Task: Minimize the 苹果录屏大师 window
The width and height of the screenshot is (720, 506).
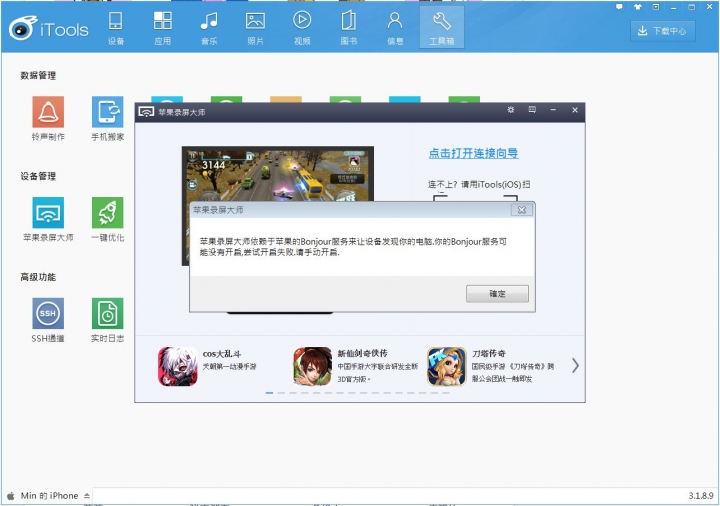Action: tap(553, 110)
